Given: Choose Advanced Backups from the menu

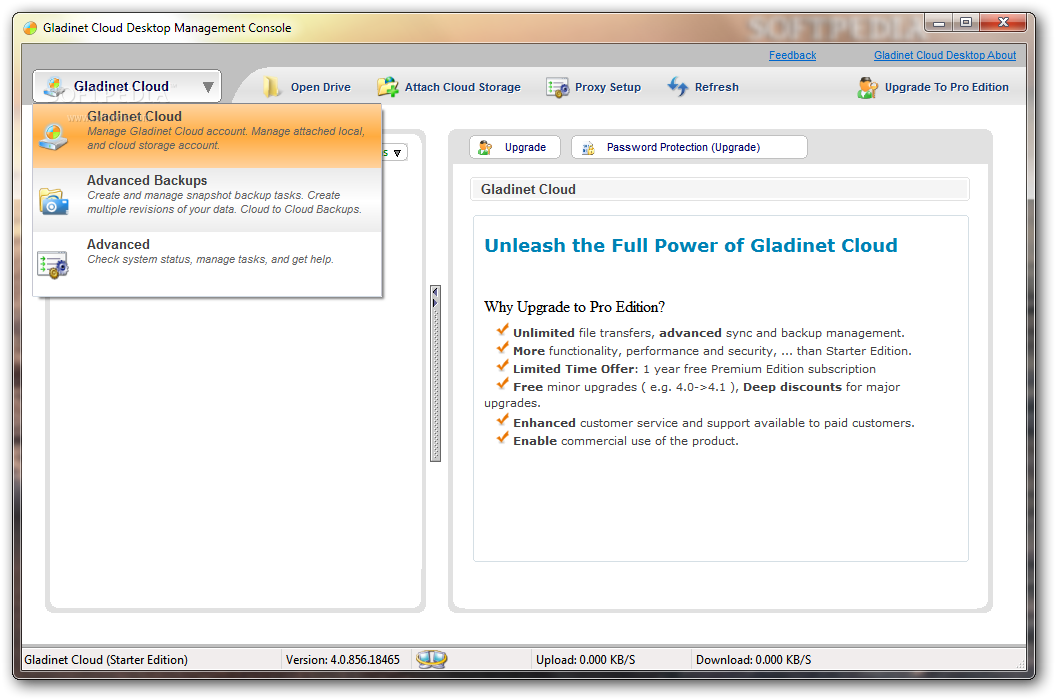Looking at the screenshot, I should point(207,199).
